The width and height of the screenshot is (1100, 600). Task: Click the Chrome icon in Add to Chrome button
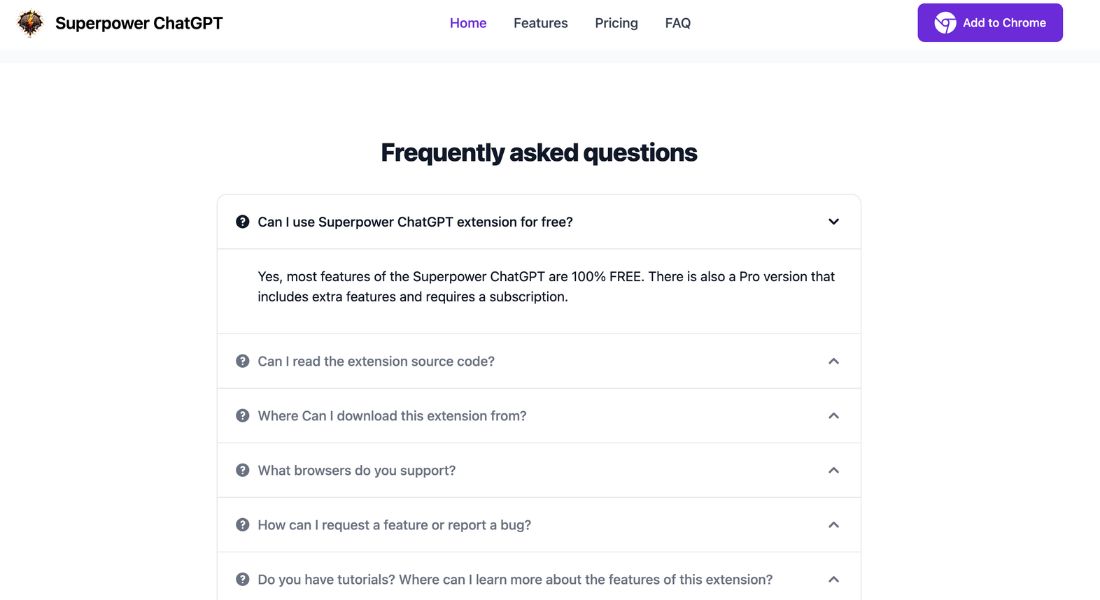point(945,23)
